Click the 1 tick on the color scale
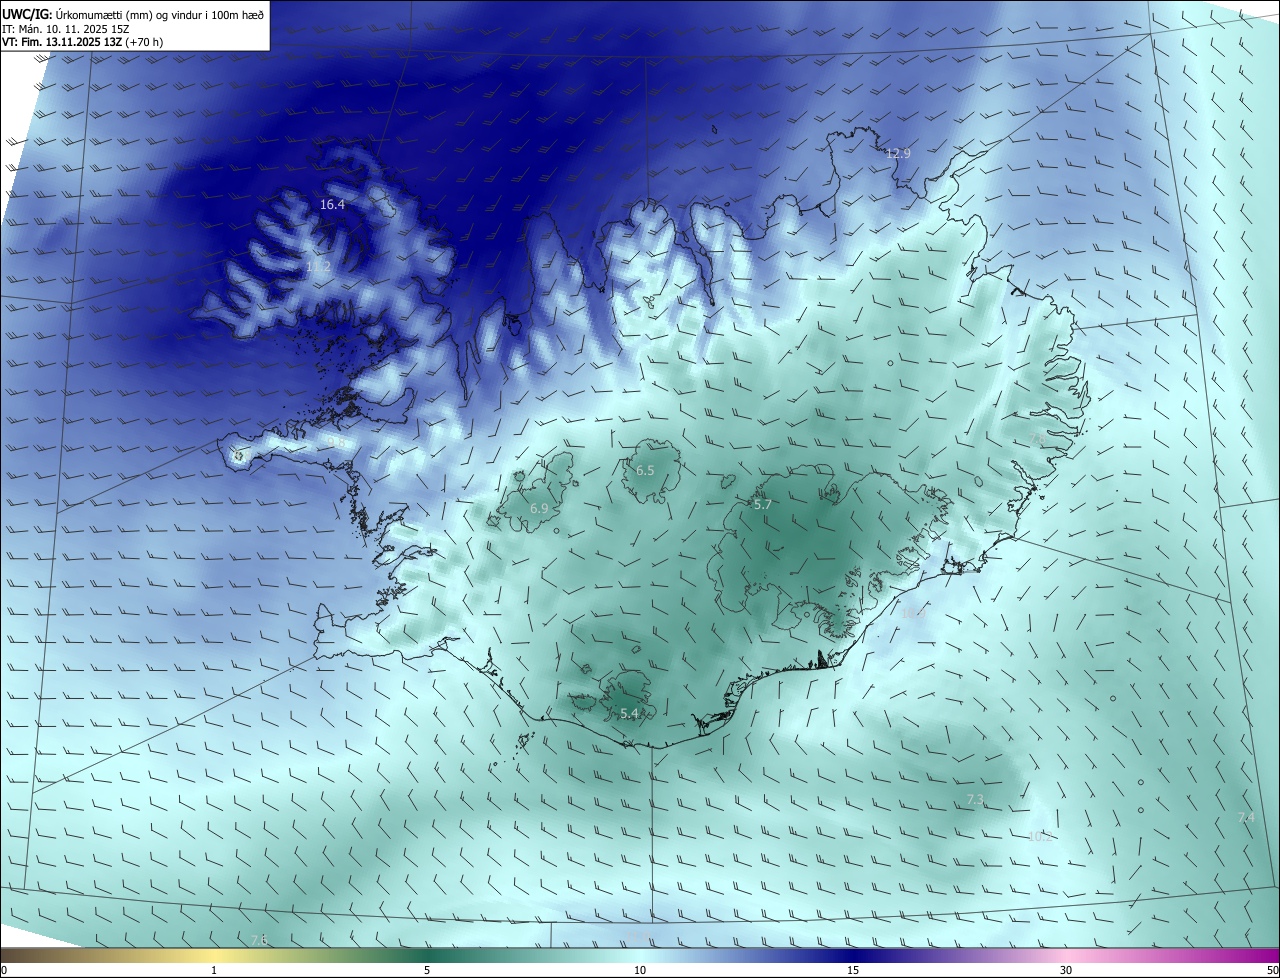The width and height of the screenshot is (1280, 978). 214,970
